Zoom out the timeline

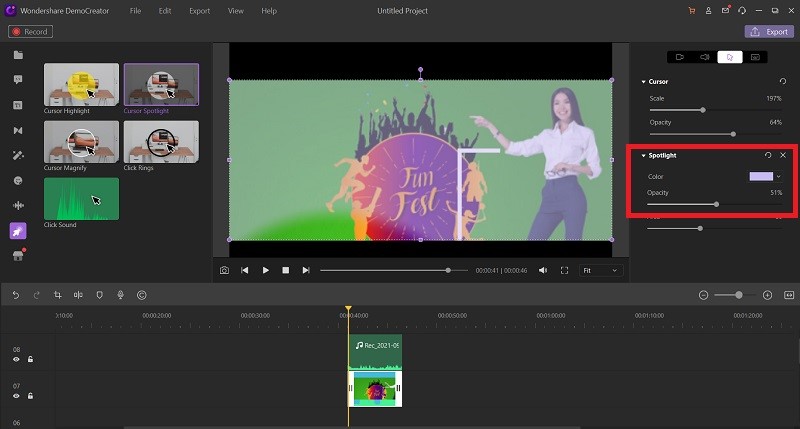(704, 295)
